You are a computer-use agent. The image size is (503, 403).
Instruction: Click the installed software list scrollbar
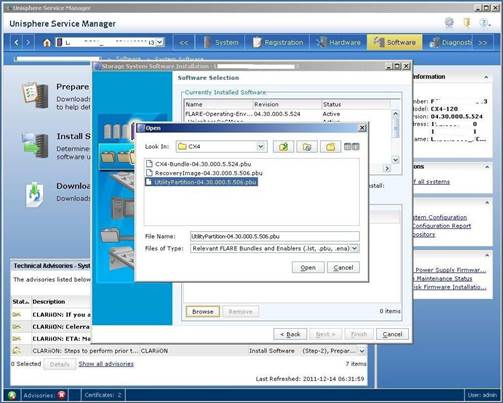pyautogui.click(x=395, y=137)
